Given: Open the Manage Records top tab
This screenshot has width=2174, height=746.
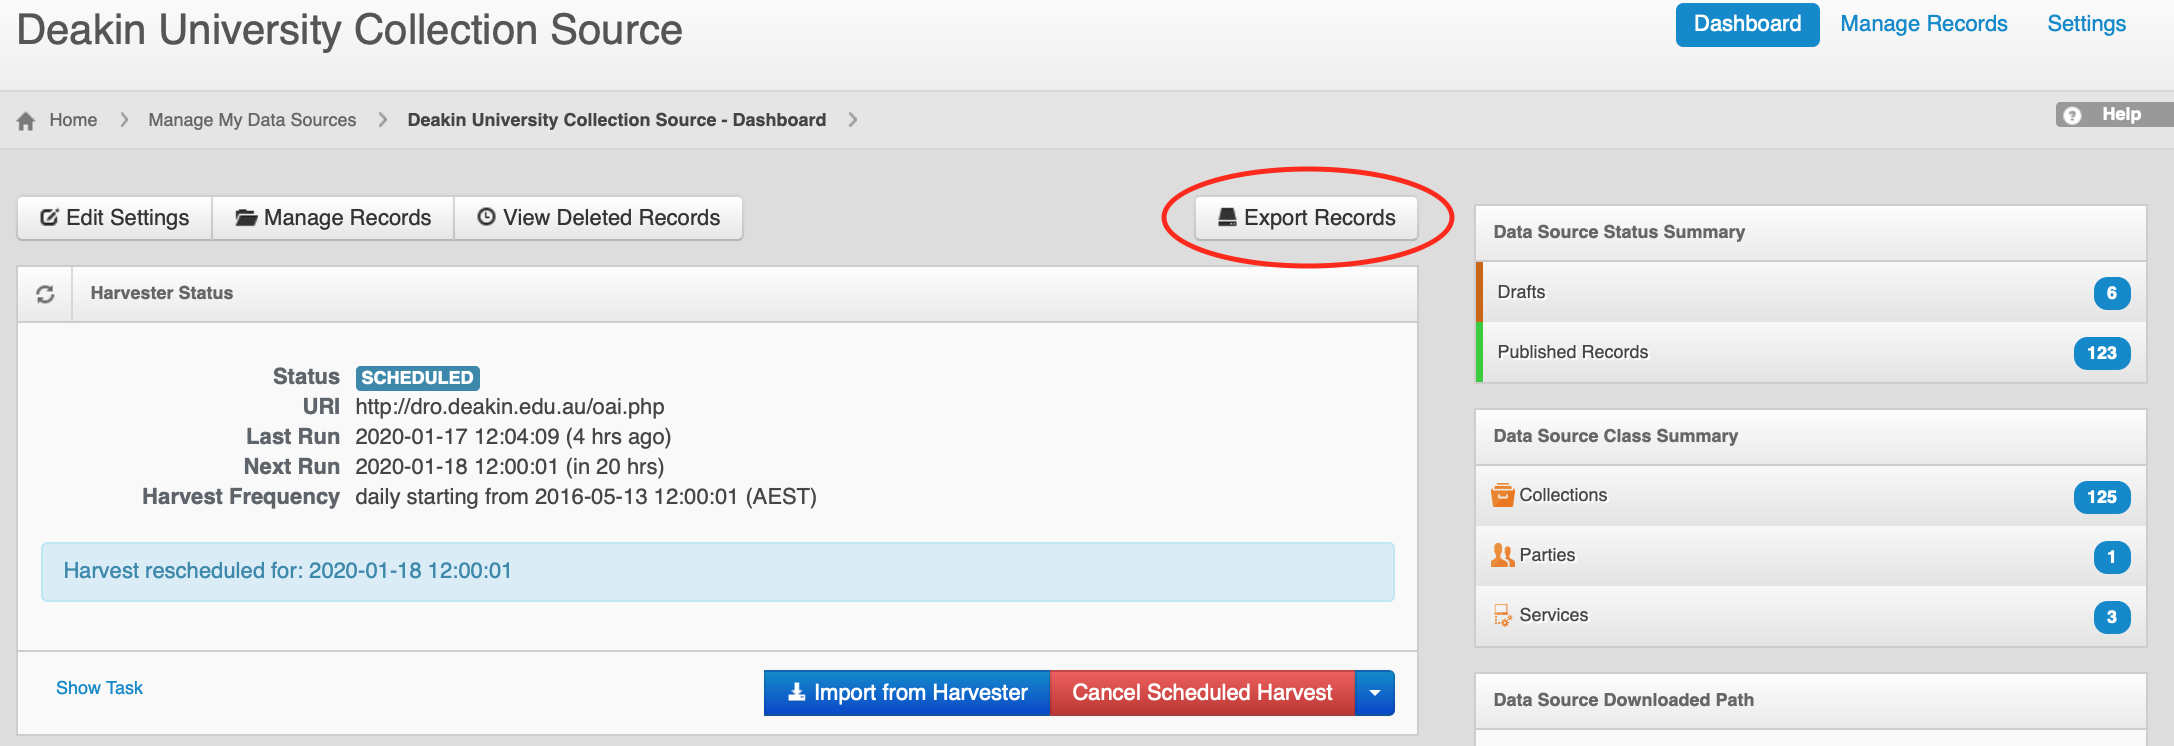Looking at the screenshot, I should click(1923, 24).
